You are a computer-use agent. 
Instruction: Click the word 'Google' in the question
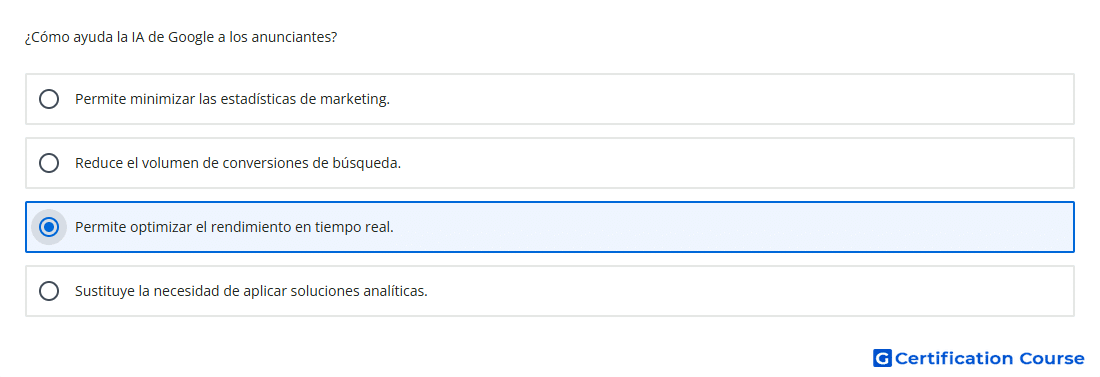(x=191, y=37)
